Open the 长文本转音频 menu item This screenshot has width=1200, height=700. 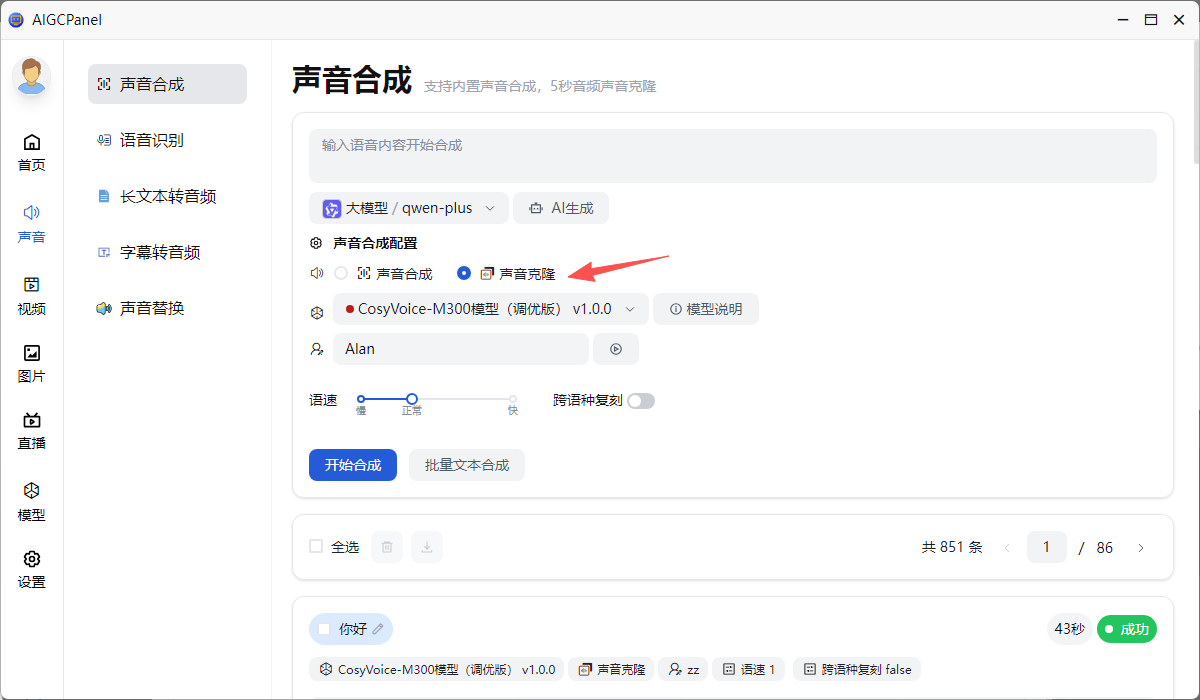pos(168,196)
